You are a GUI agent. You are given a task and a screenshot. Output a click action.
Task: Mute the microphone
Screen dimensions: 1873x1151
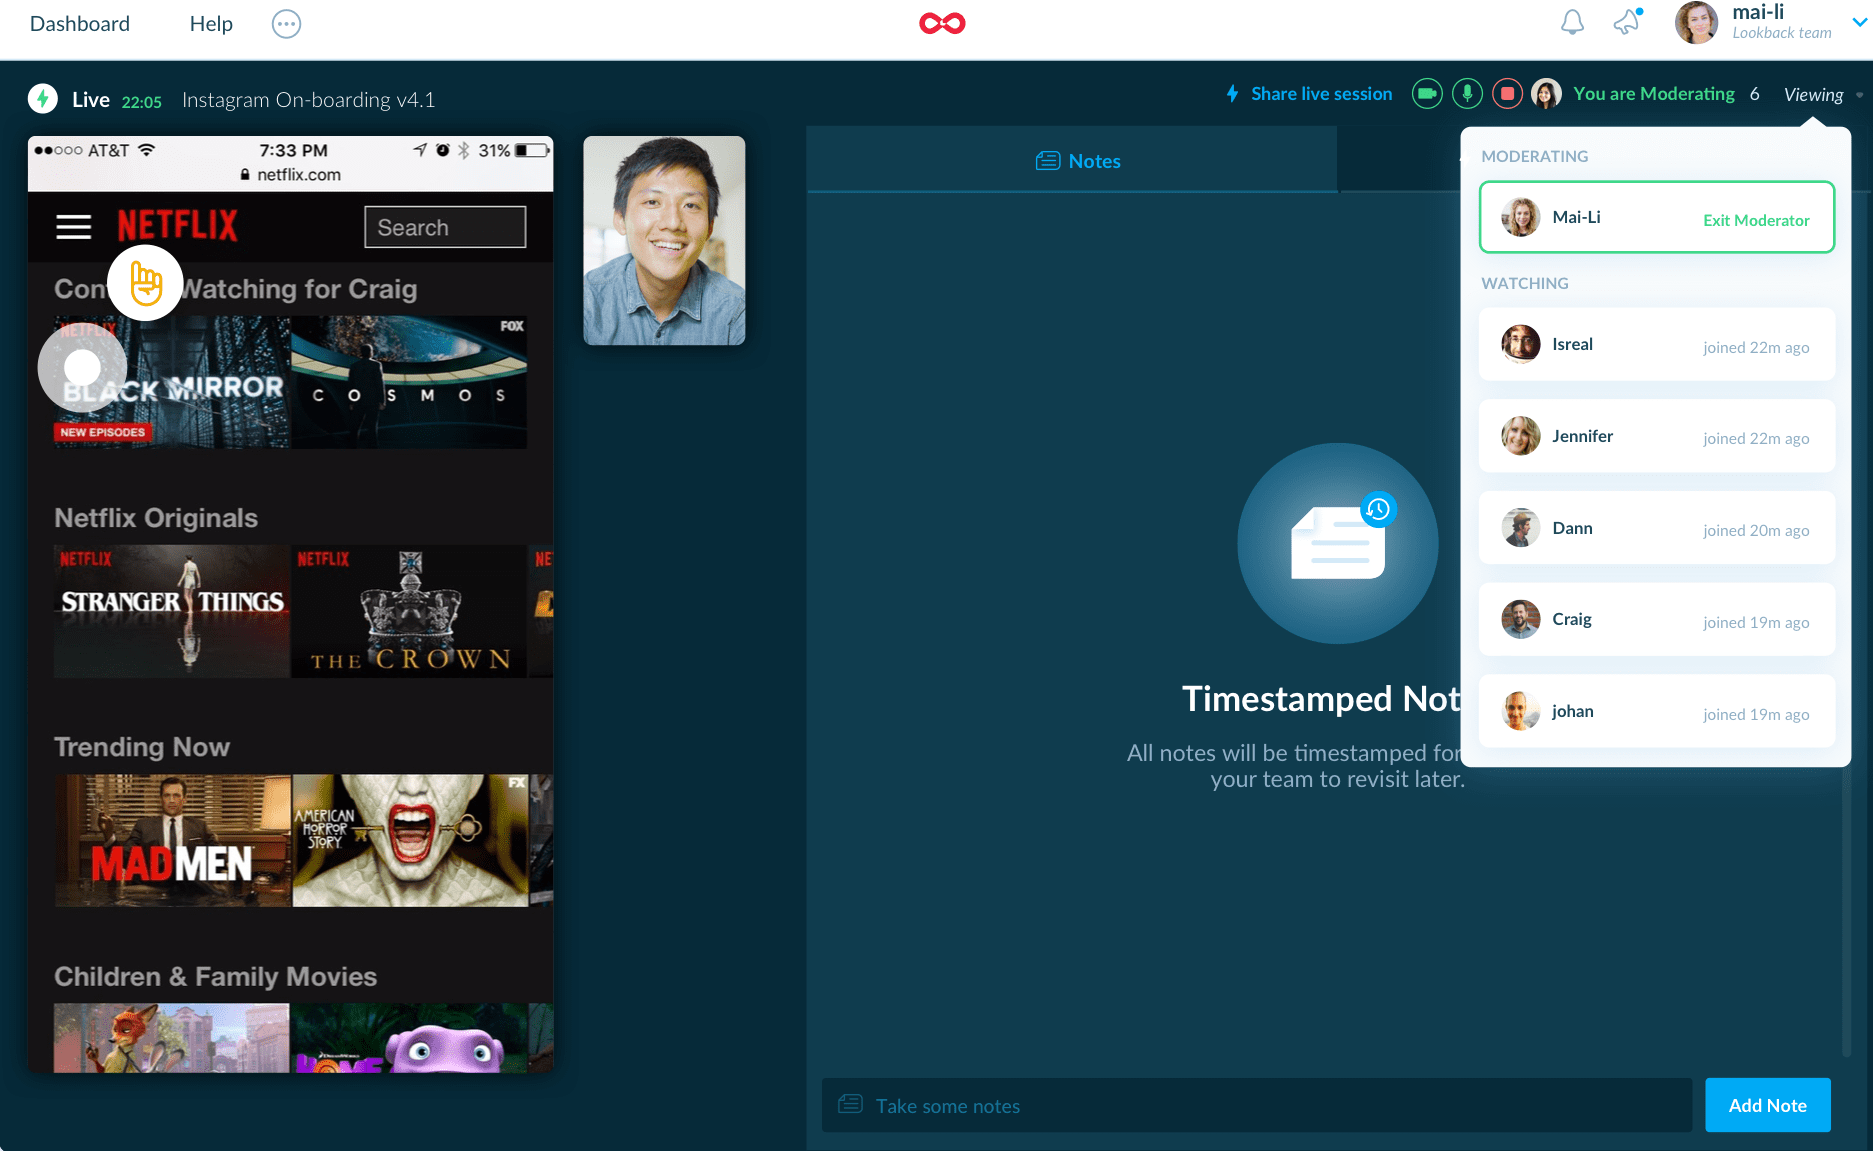(1467, 94)
